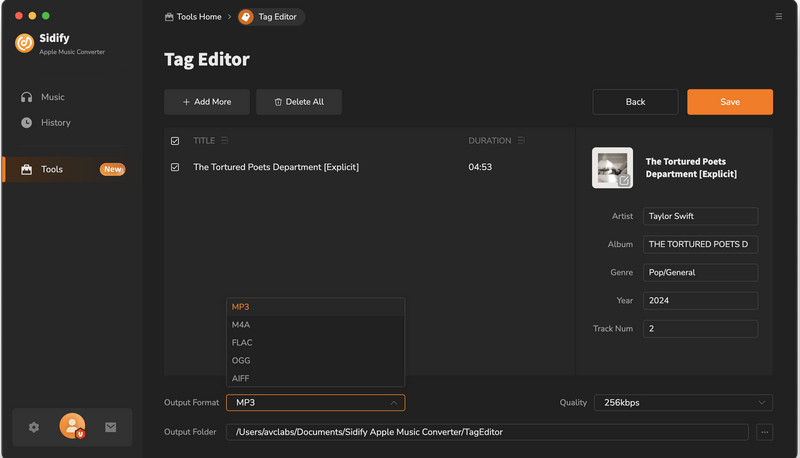Open settings gear icon
This screenshot has width=800, height=458.
tap(34, 427)
